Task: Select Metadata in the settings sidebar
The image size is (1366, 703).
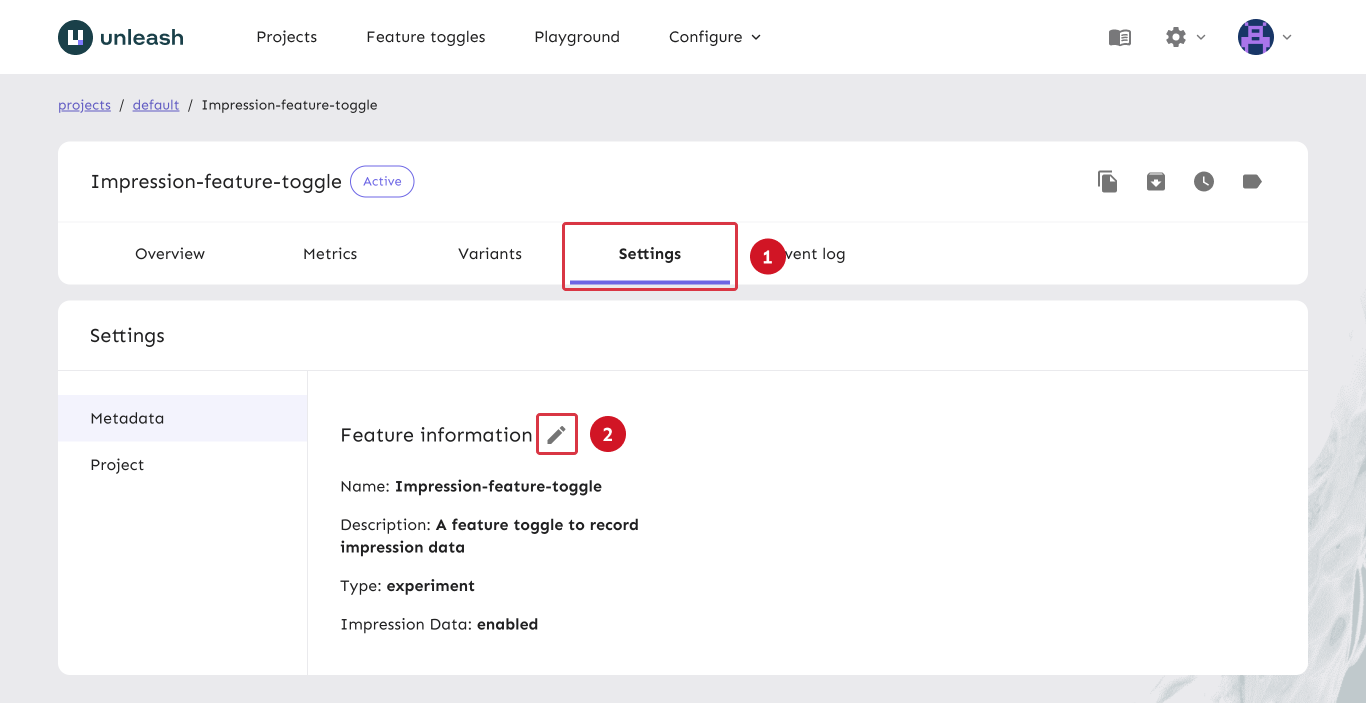Action: click(x=127, y=418)
